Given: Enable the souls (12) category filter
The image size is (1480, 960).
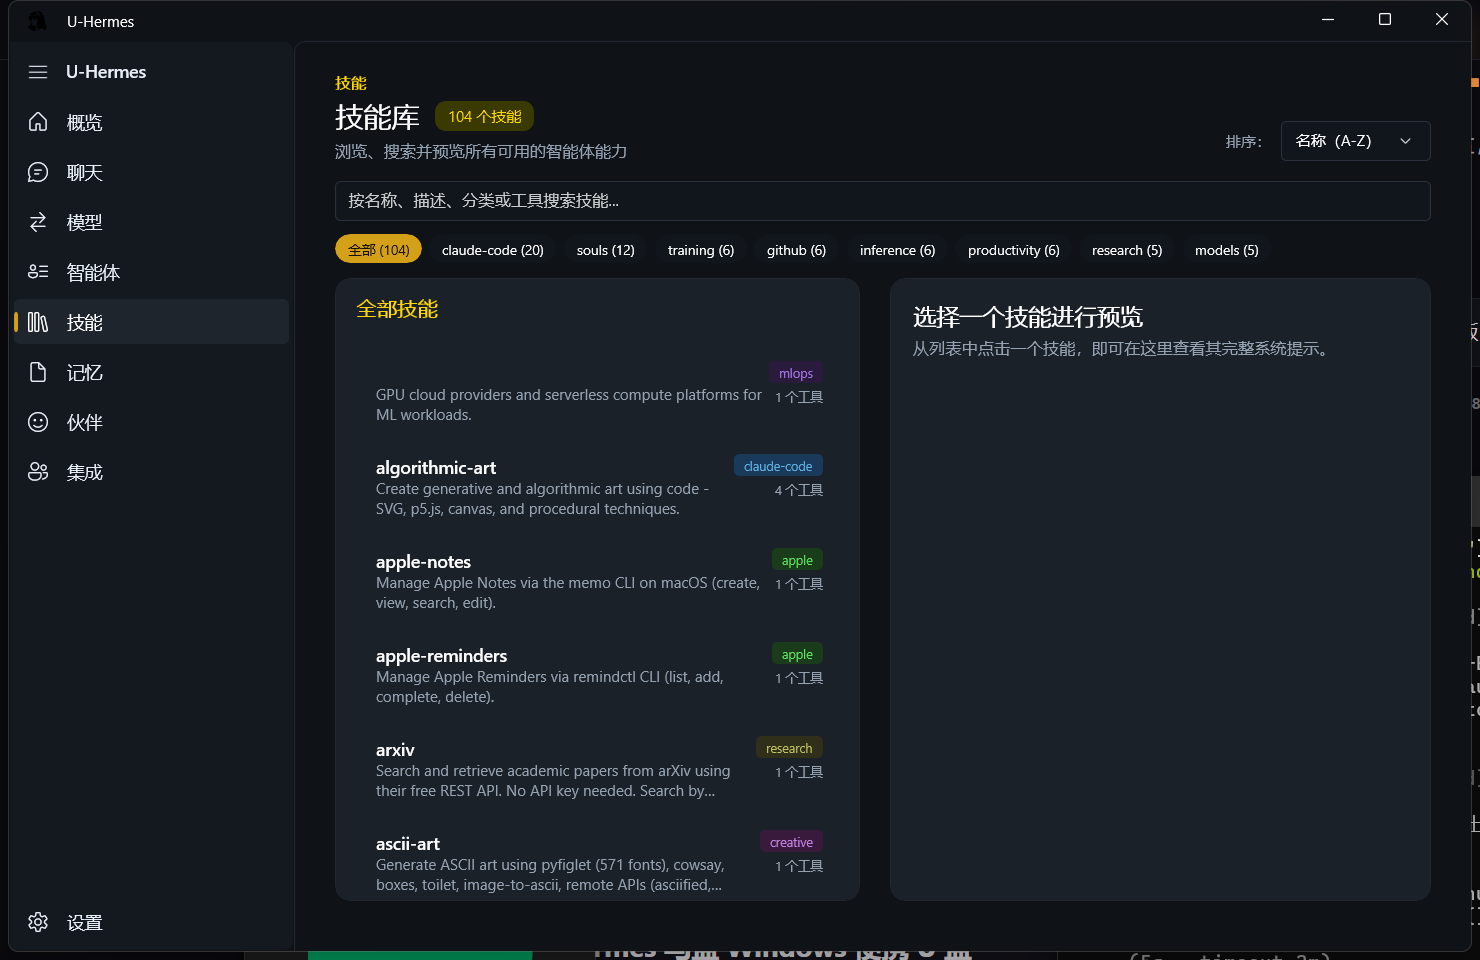Looking at the screenshot, I should pyautogui.click(x=605, y=250).
